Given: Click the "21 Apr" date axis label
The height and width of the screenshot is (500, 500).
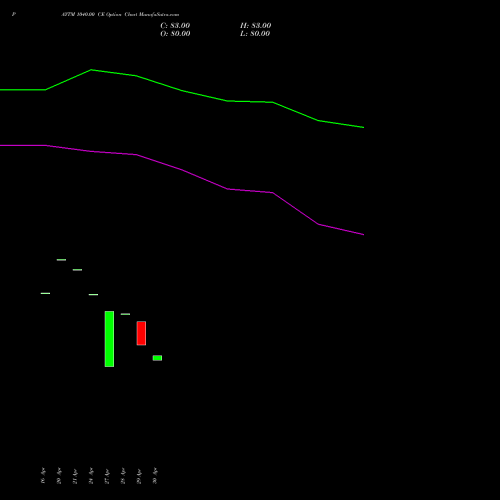Looking at the screenshot, I should pos(75,476).
